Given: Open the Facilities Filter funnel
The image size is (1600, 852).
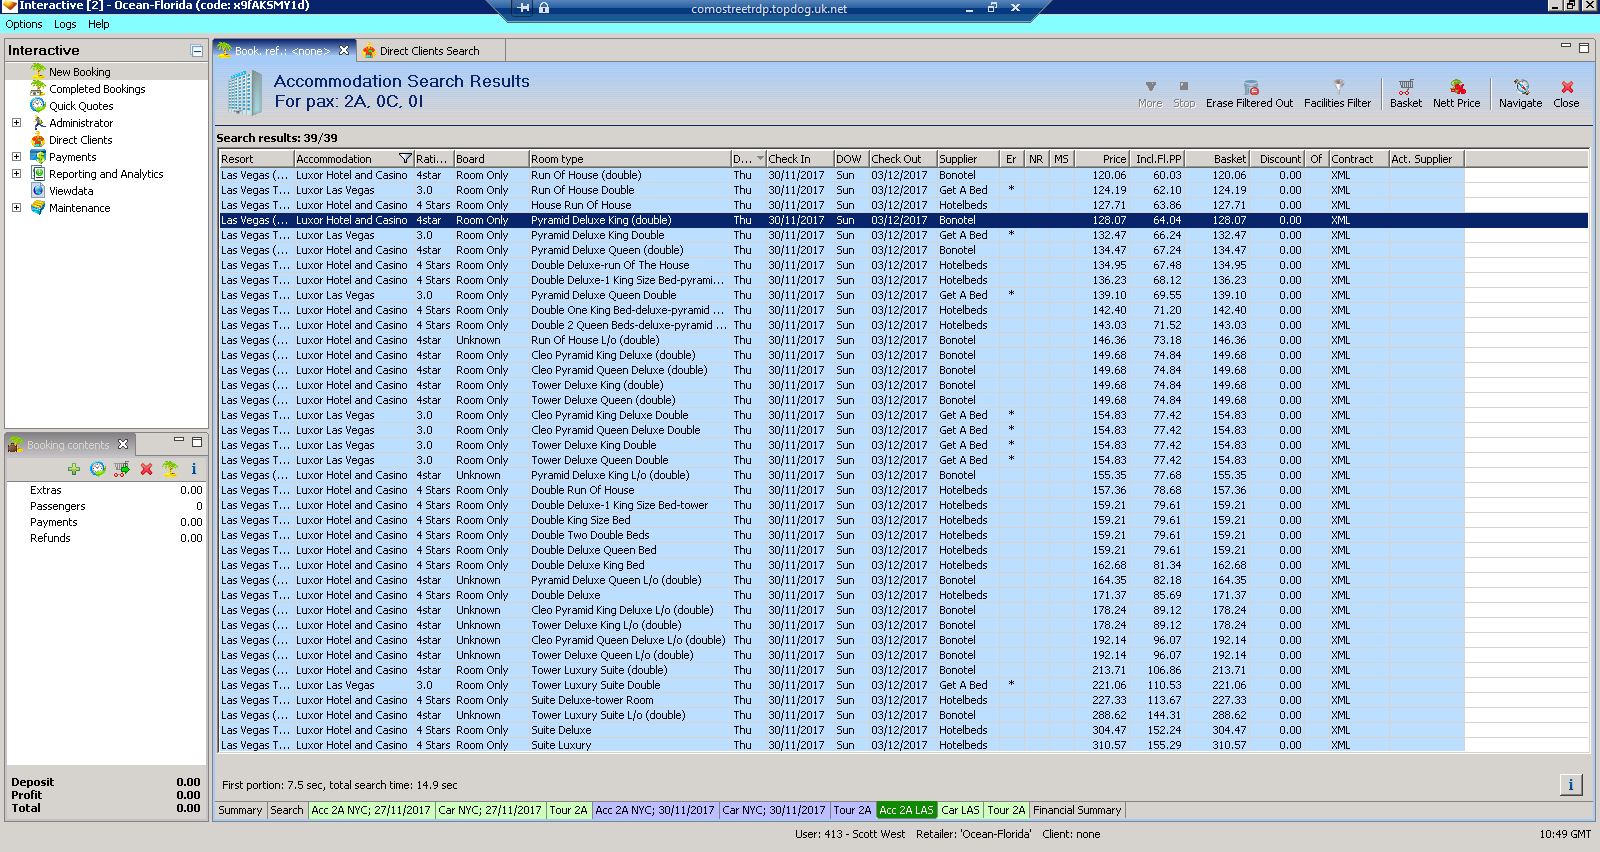Looking at the screenshot, I should coord(1338,88).
